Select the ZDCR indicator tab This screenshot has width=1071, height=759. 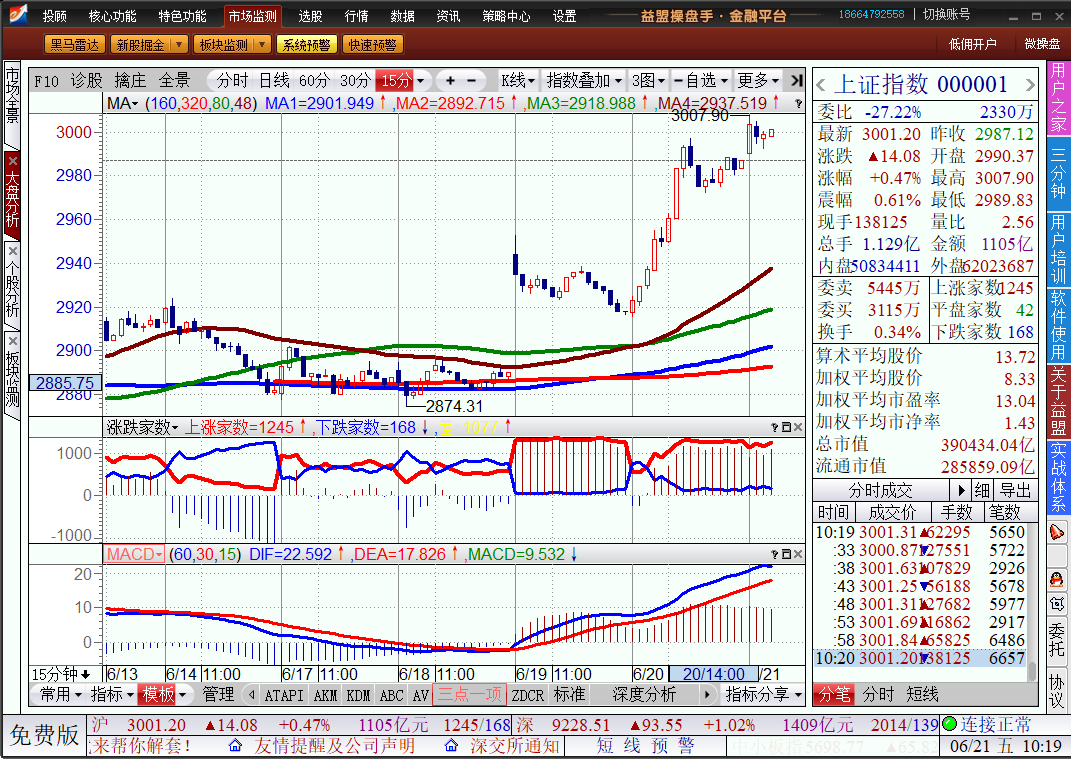pos(528,695)
